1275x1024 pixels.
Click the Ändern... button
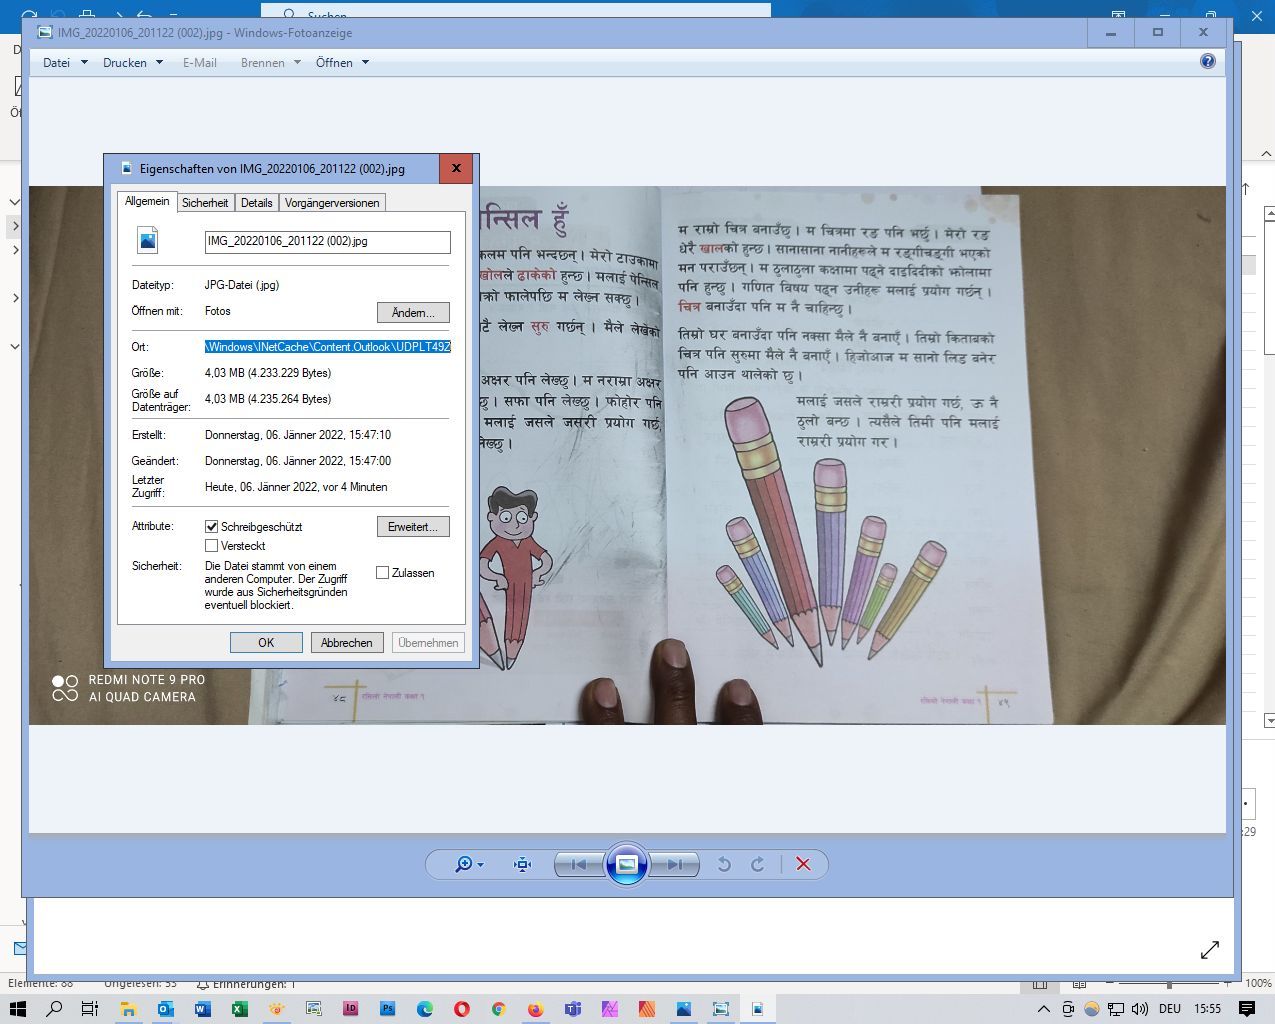[x=413, y=313]
